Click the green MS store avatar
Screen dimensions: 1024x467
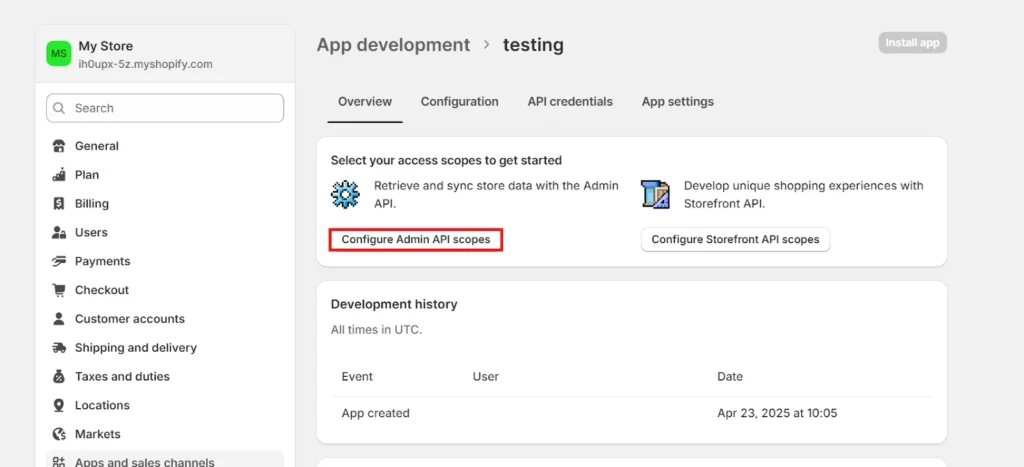[x=59, y=54]
